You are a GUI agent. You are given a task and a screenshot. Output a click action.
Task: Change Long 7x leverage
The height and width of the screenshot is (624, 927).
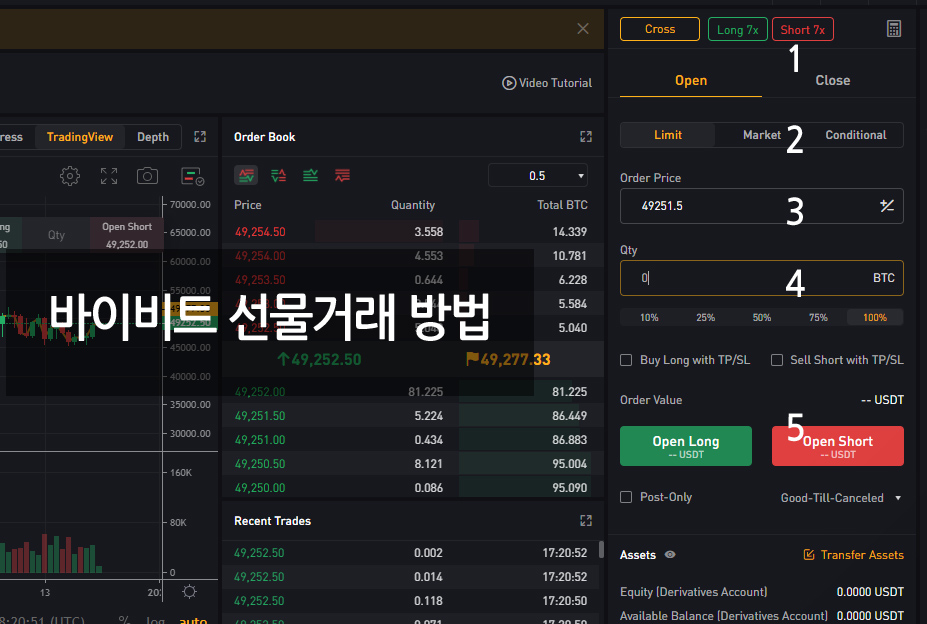(x=737, y=29)
